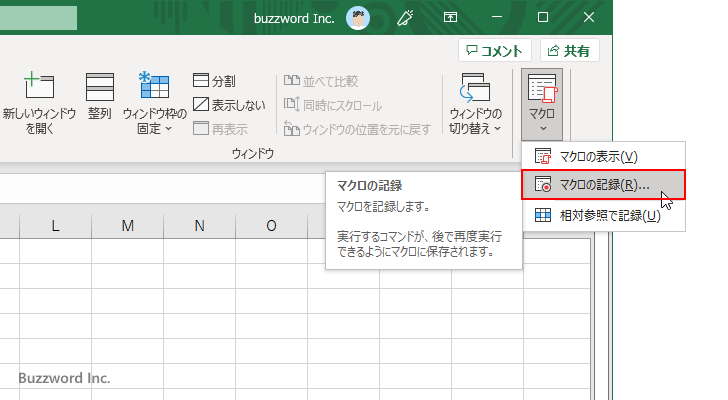
Task: Select column M header
Action: (127, 226)
